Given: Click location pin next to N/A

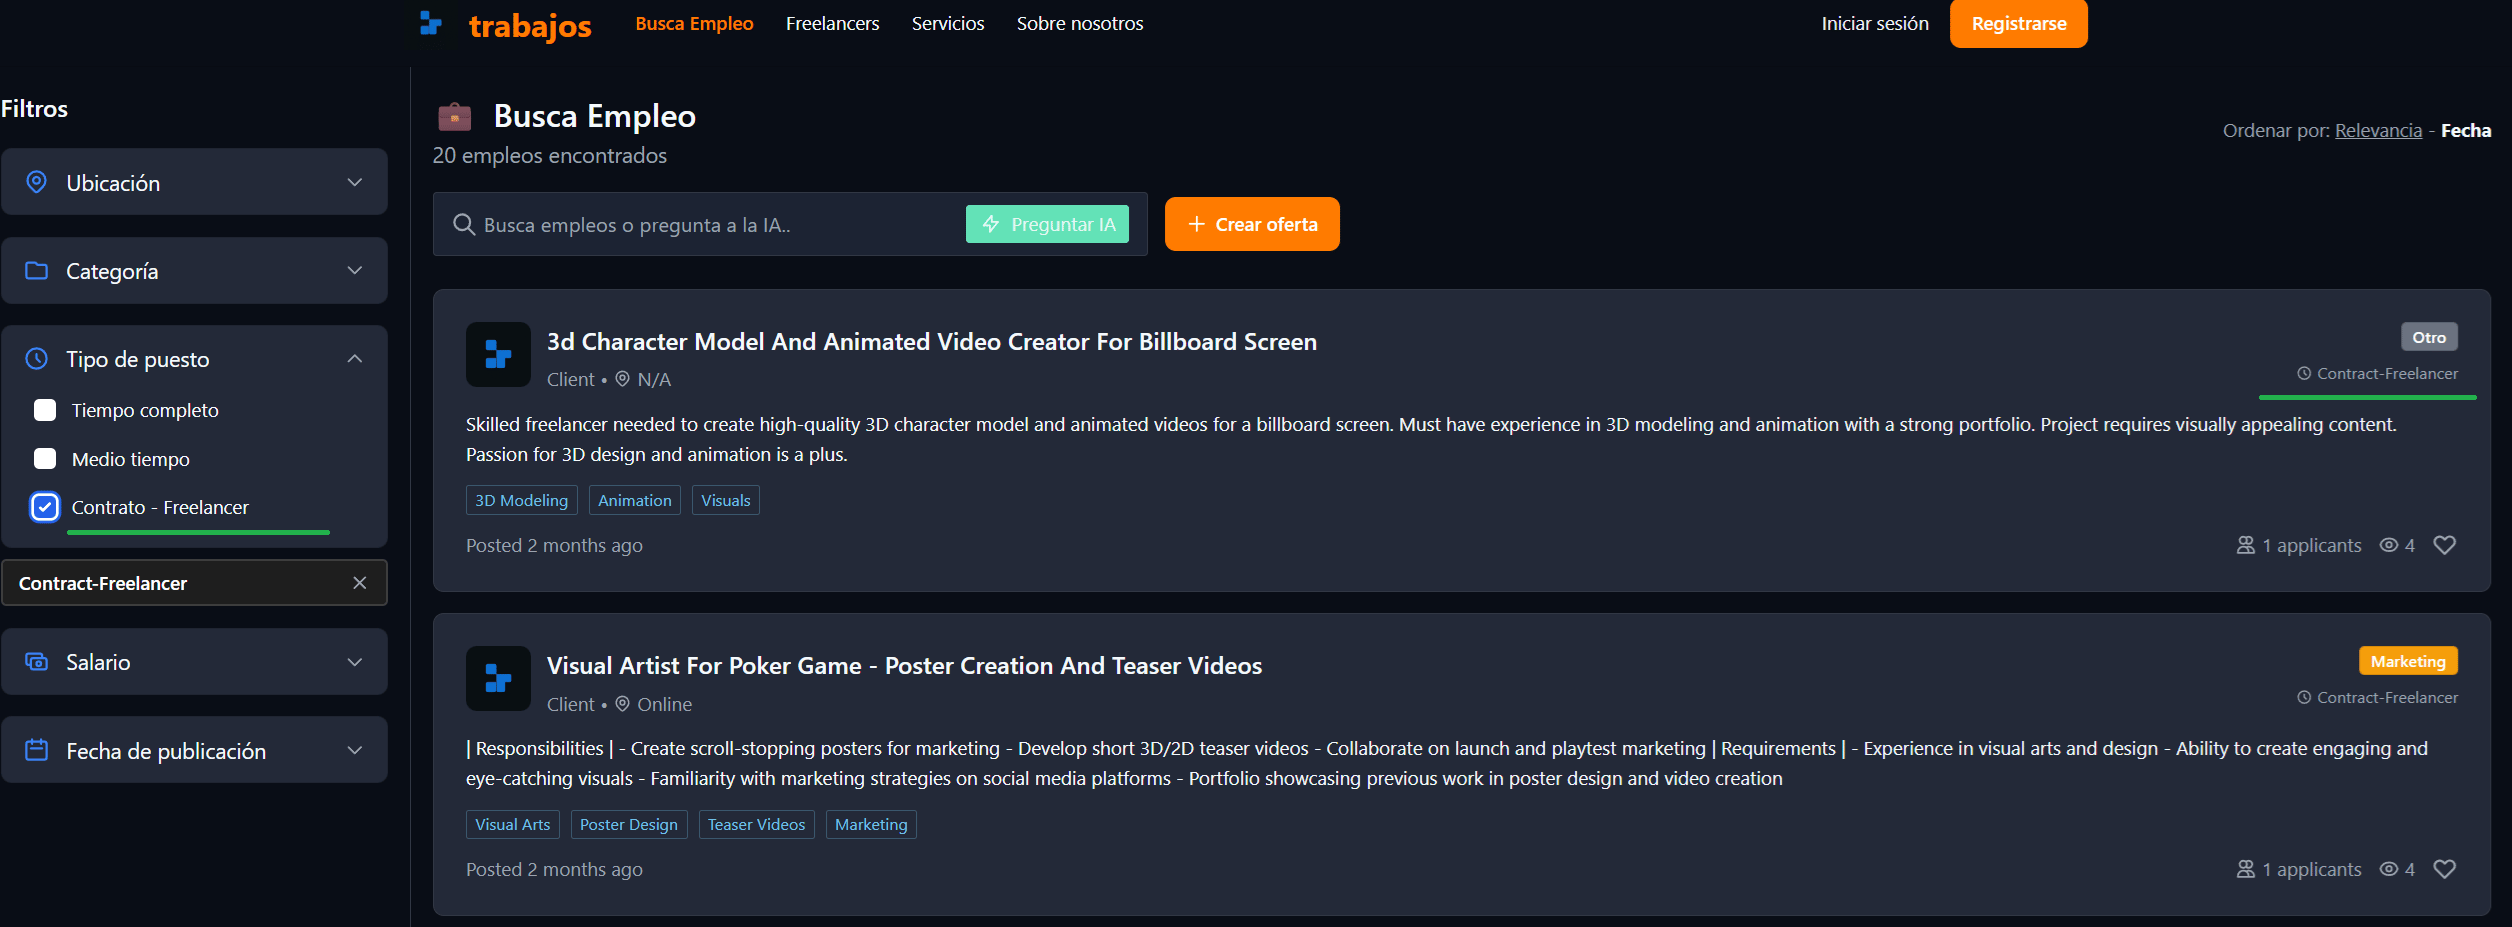Looking at the screenshot, I should point(622,379).
